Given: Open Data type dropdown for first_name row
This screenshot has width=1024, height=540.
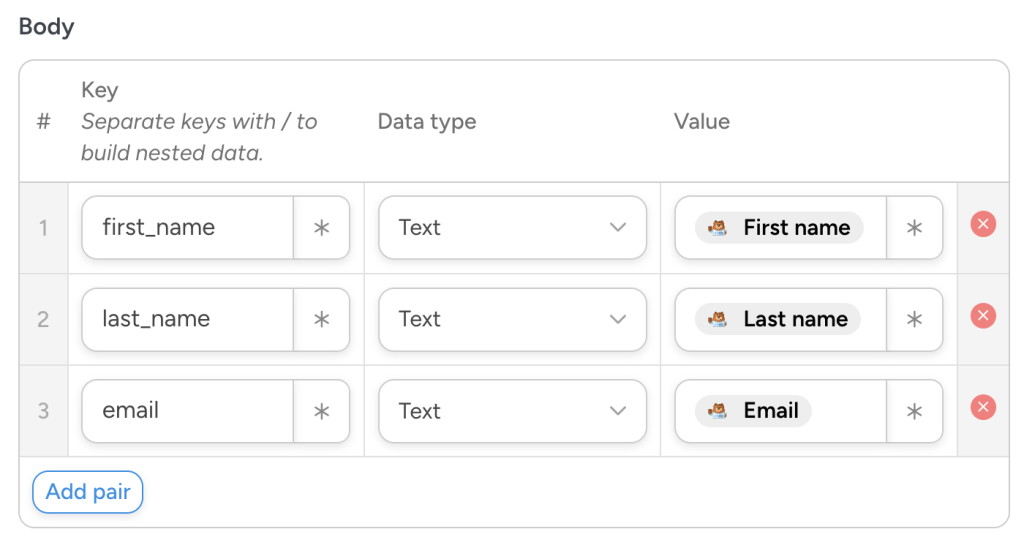Looking at the screenshot, I should 512,228.
